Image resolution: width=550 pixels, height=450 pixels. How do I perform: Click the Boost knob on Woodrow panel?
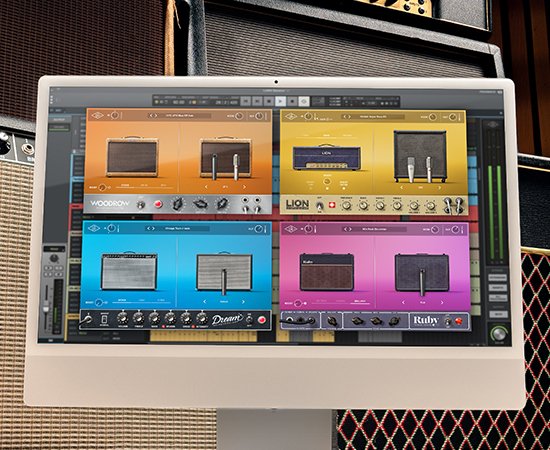pyautogui.click(x=102, y=188)
